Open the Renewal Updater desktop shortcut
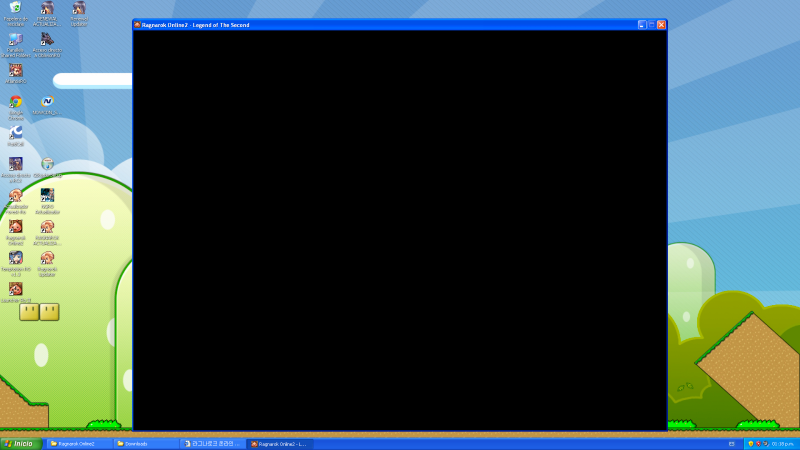This screenshot has height=450, width=800. [79, 14]
